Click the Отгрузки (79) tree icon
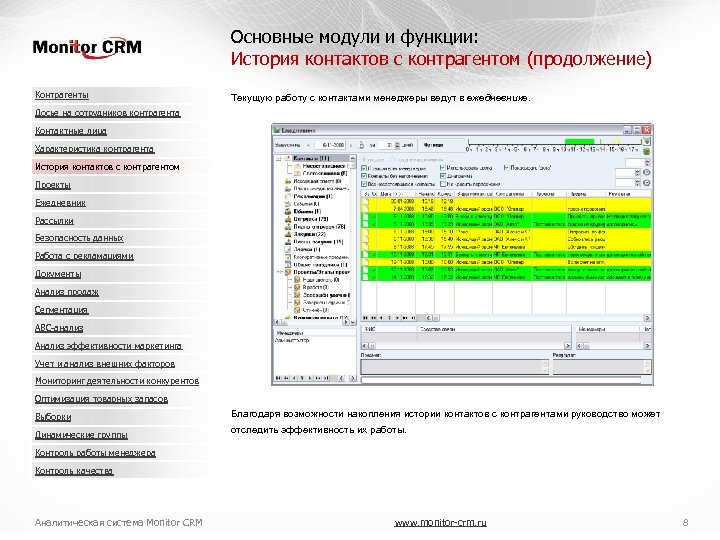Image resolution: width=720 pixels, height=540 pixels. (x=288, y=219)
